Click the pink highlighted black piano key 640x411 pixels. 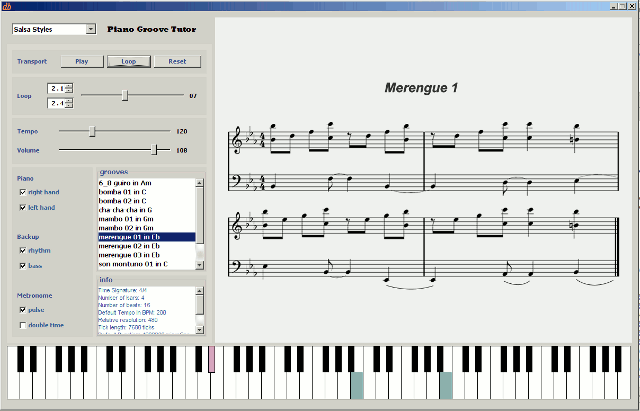pyautogui.click(x=212, y=359)
